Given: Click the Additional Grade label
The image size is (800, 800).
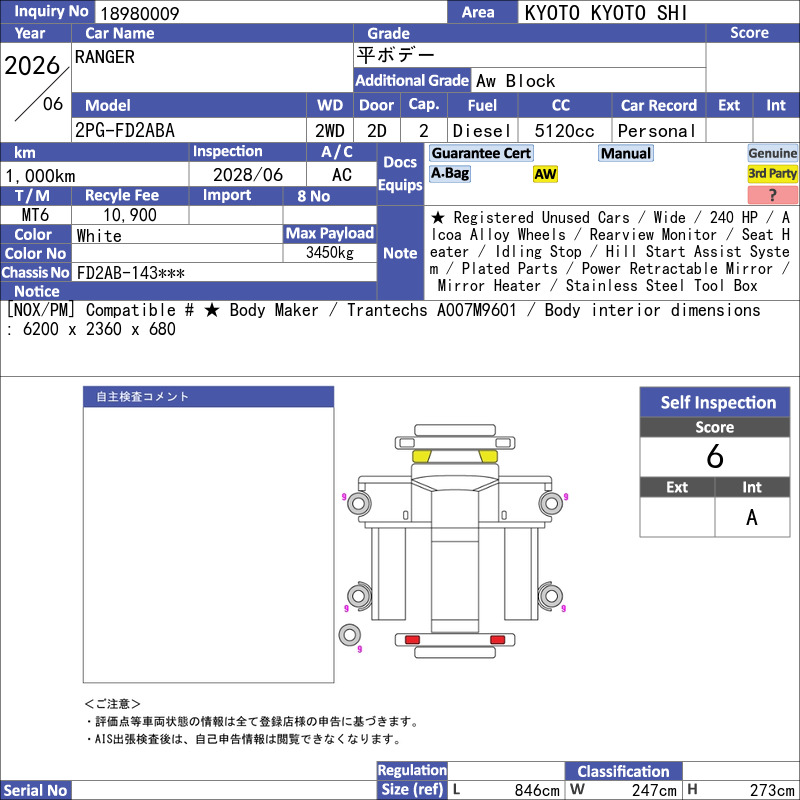Looking at the screenshot, I should pos(412,81).
